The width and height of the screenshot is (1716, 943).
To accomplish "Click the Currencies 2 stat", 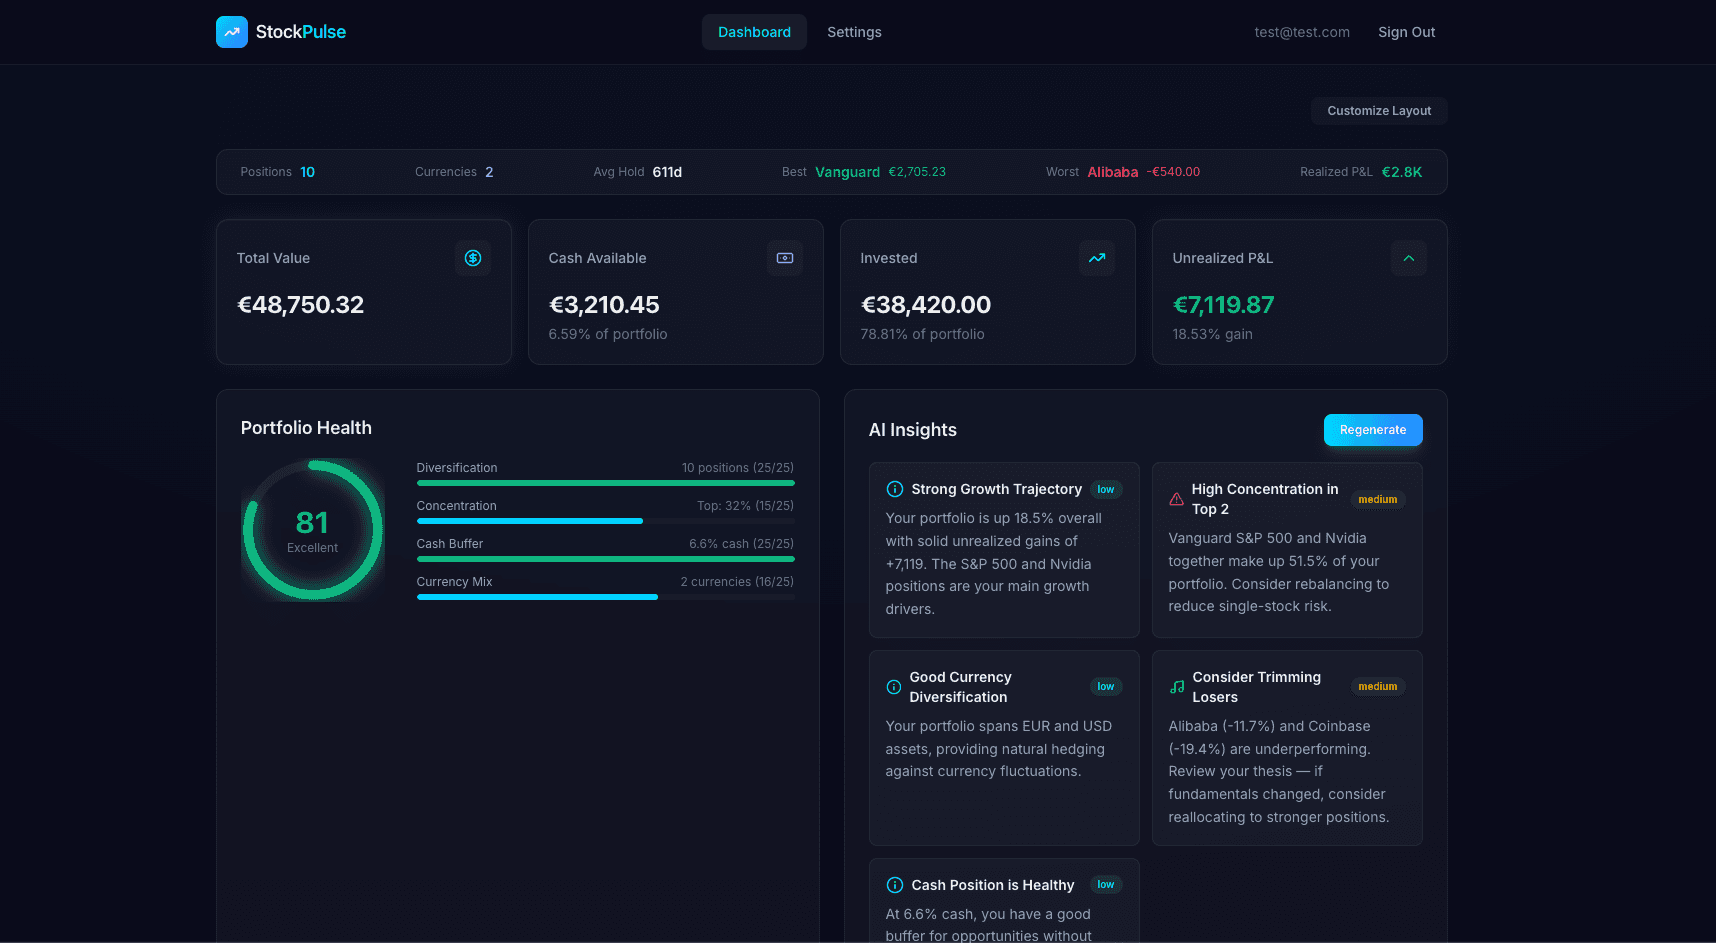I will (454, 172).
